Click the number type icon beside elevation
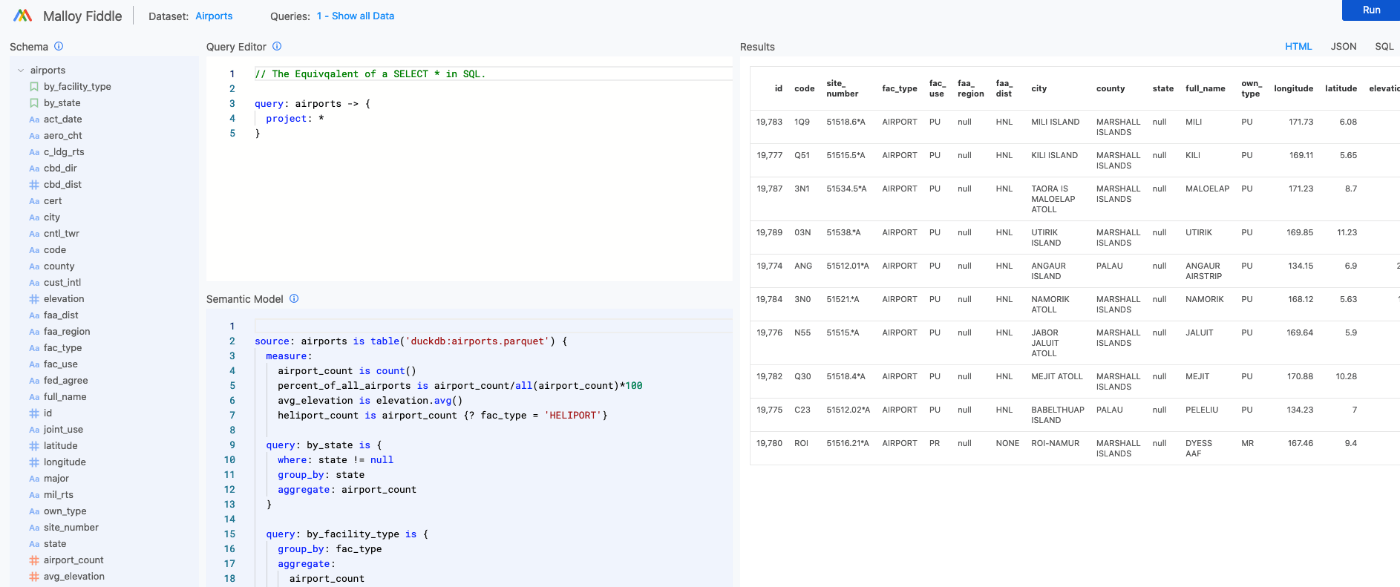The width and height of the screenshot is (1400, 587). click(x=34, y=299)
